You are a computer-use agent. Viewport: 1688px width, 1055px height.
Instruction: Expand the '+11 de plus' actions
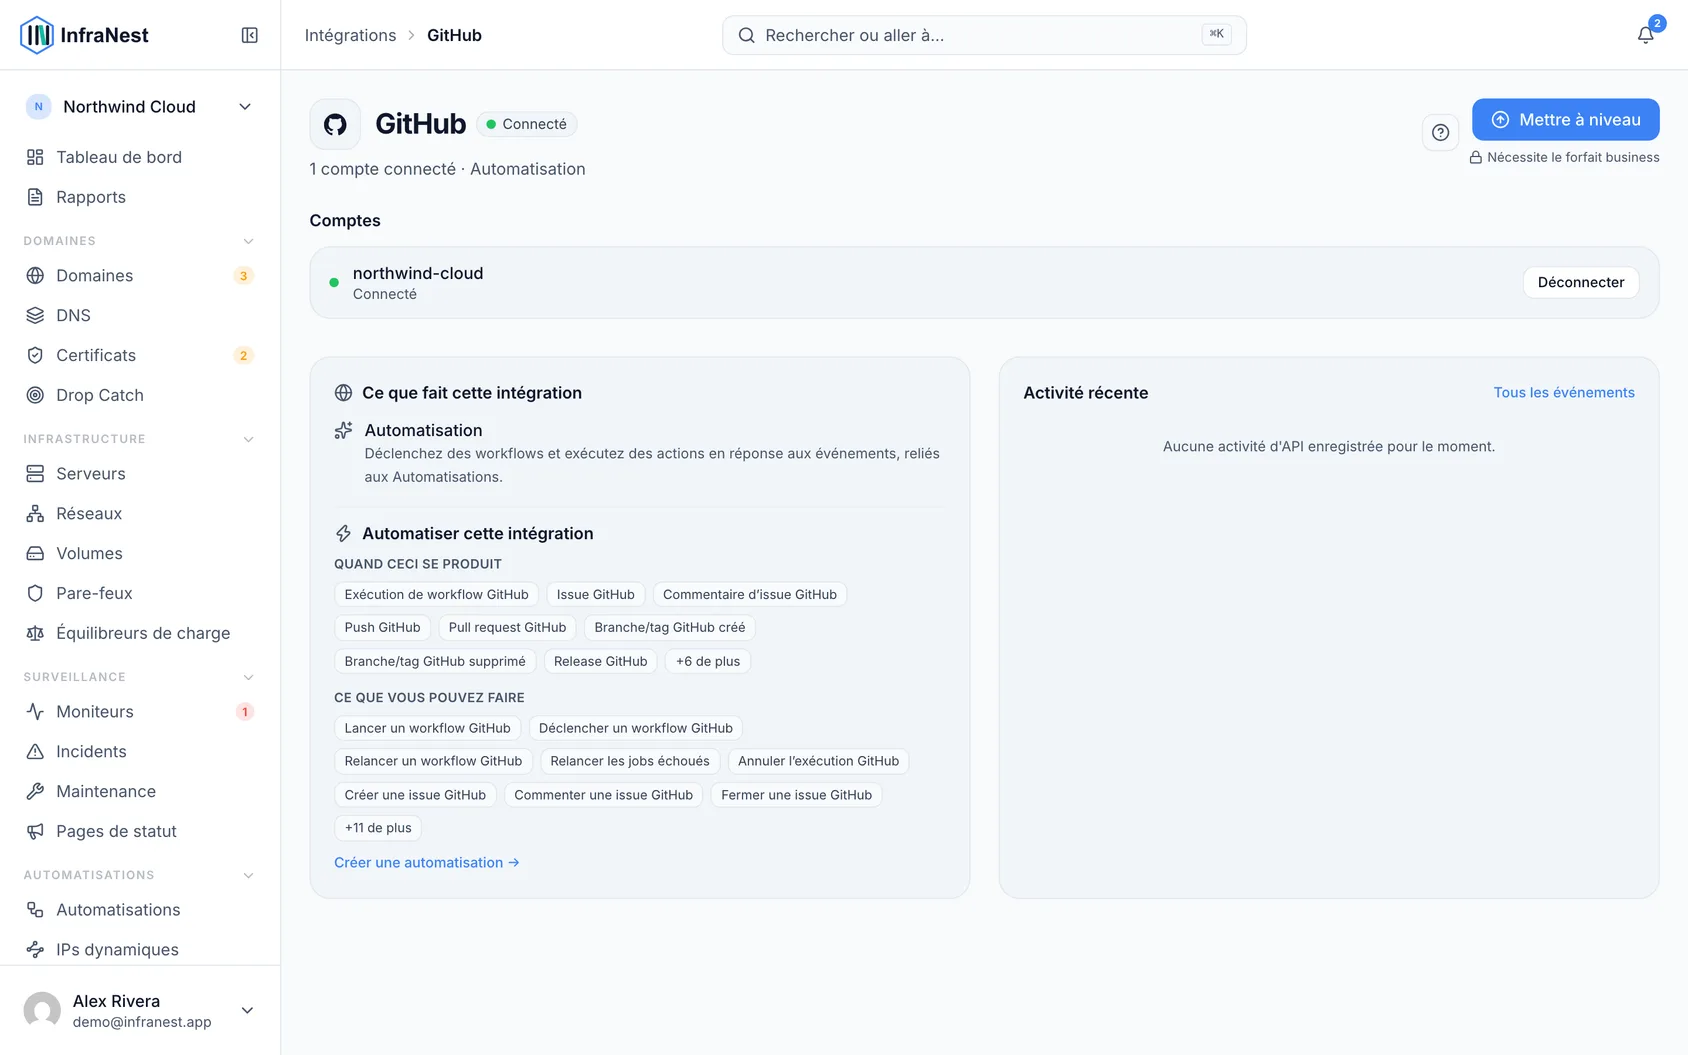pos(378,828)
